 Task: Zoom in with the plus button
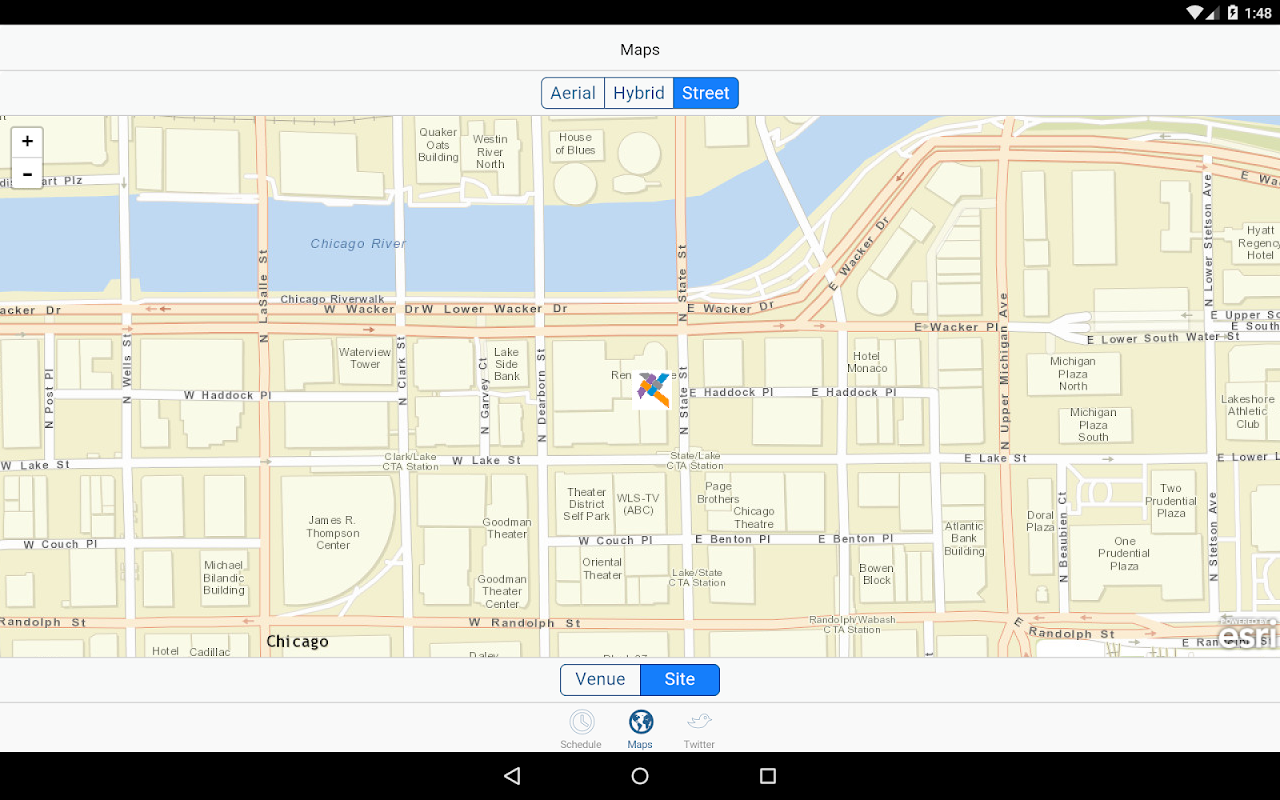point(27,142)
